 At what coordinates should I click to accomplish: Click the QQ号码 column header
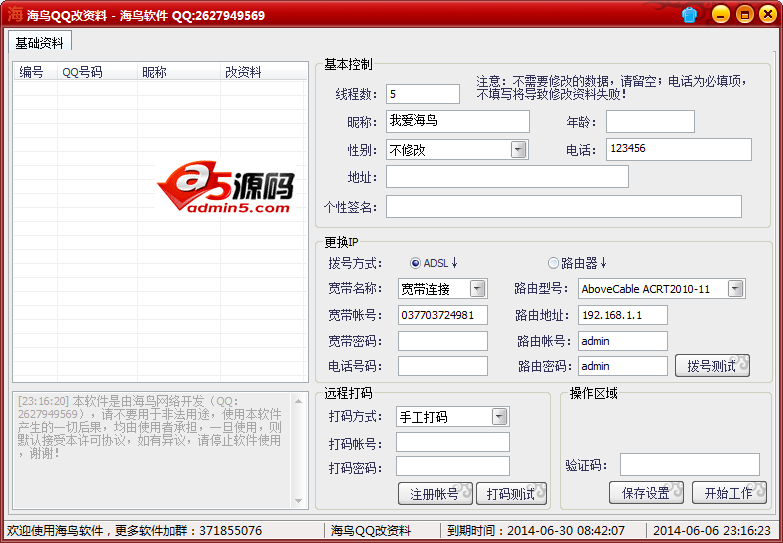[x=97, y=72]
